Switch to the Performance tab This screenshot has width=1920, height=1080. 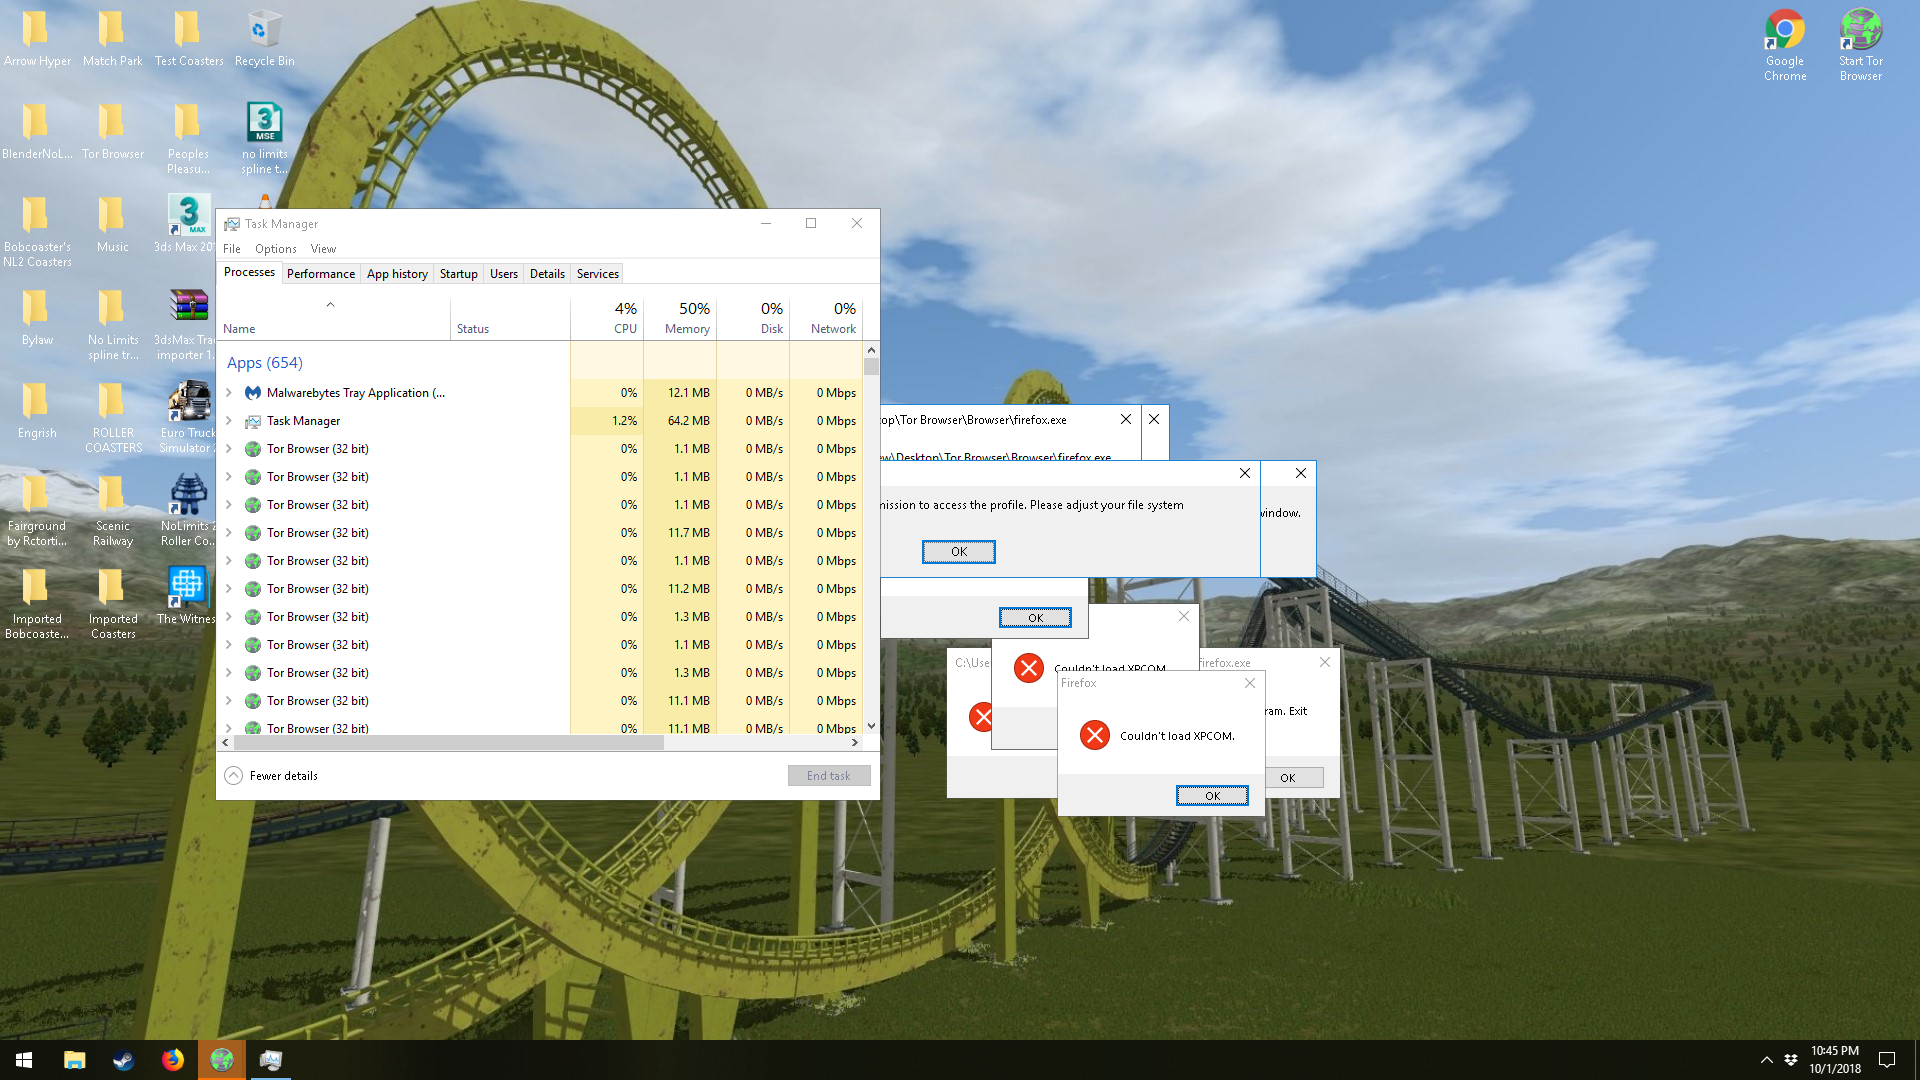tap(320, 274)
